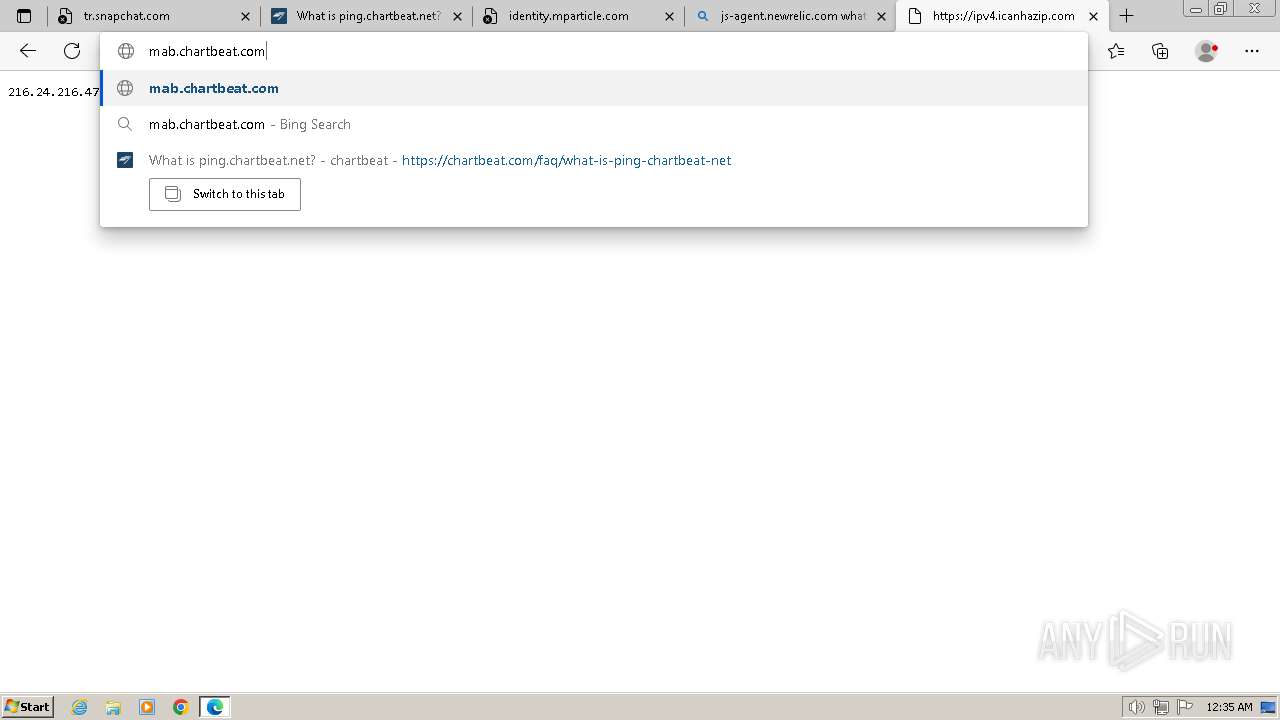Open the tab actions menu icon
Screen dimensions: 1280x720
pos(24,16)
